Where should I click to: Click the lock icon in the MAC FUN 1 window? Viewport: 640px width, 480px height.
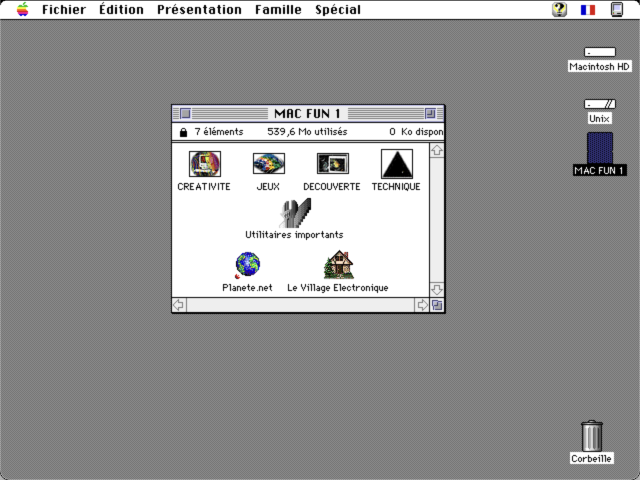pyautogui.click(x=183, y=132)
